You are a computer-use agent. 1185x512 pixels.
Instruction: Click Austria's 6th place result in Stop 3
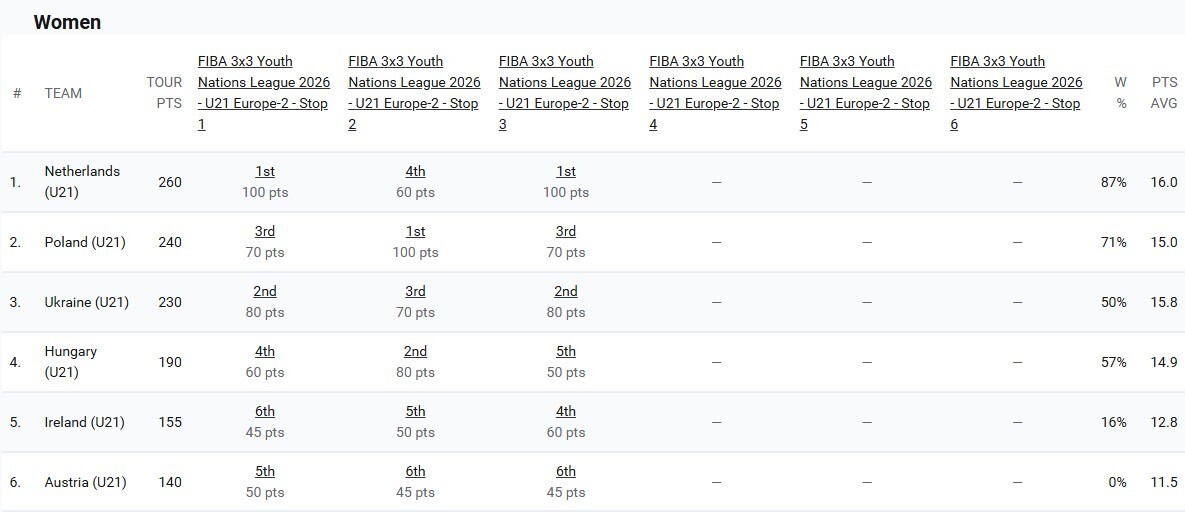[565, 471]
